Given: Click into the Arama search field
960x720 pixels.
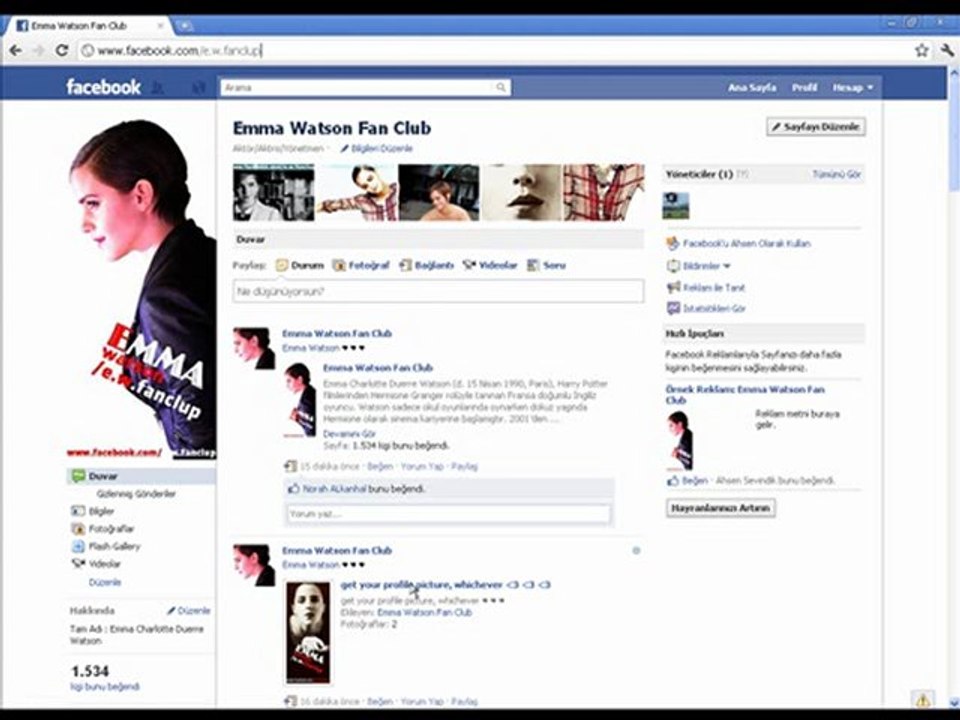Looking at the screenshot, I should (357, 88).
